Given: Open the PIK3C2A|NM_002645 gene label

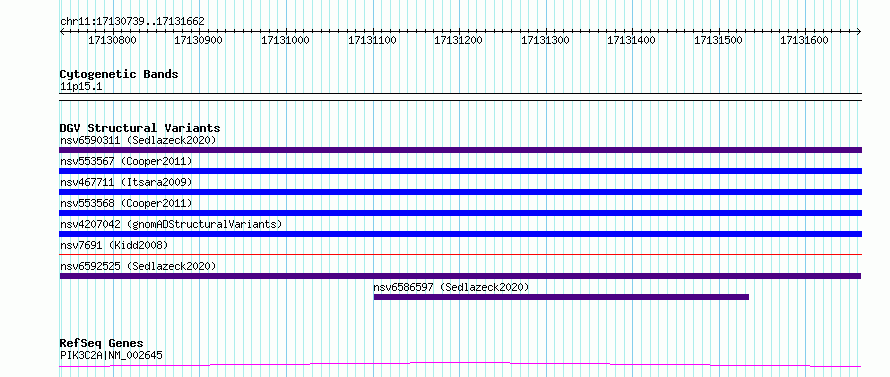Looking at the screenshot, I should tap(111, 355).
